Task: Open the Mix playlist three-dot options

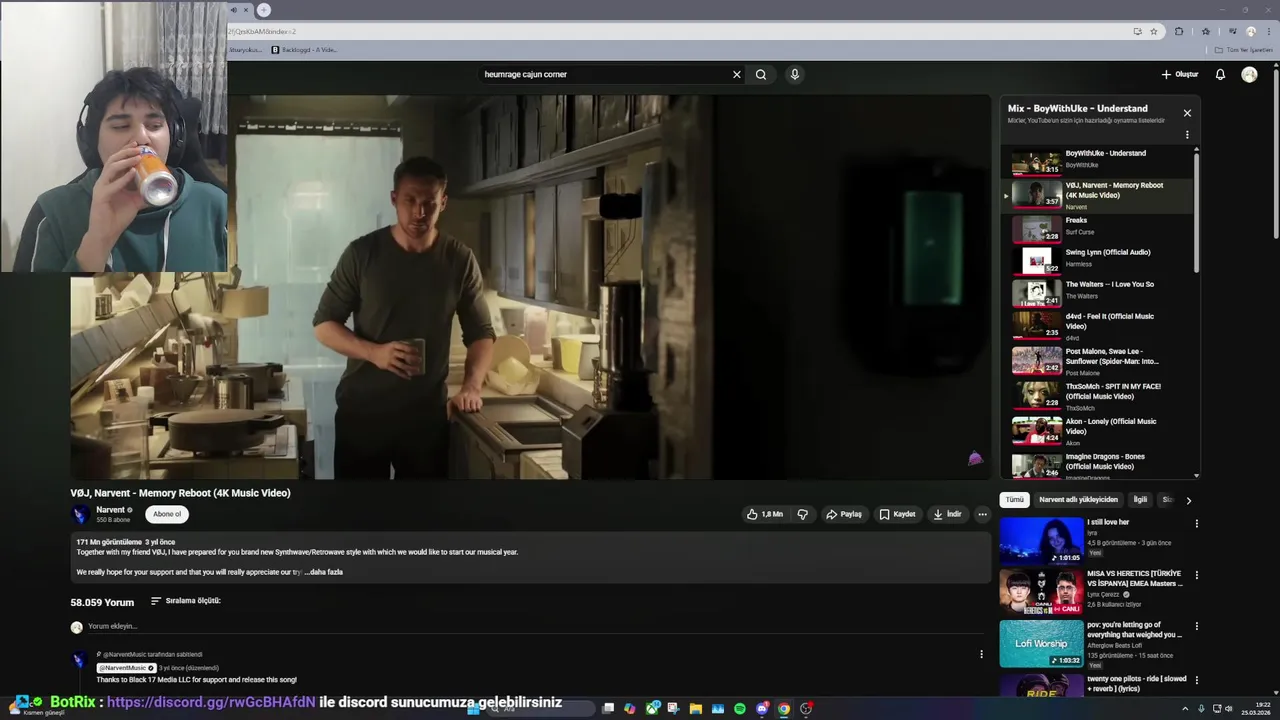Action: pyautogui.click(x=1187, y=135)
